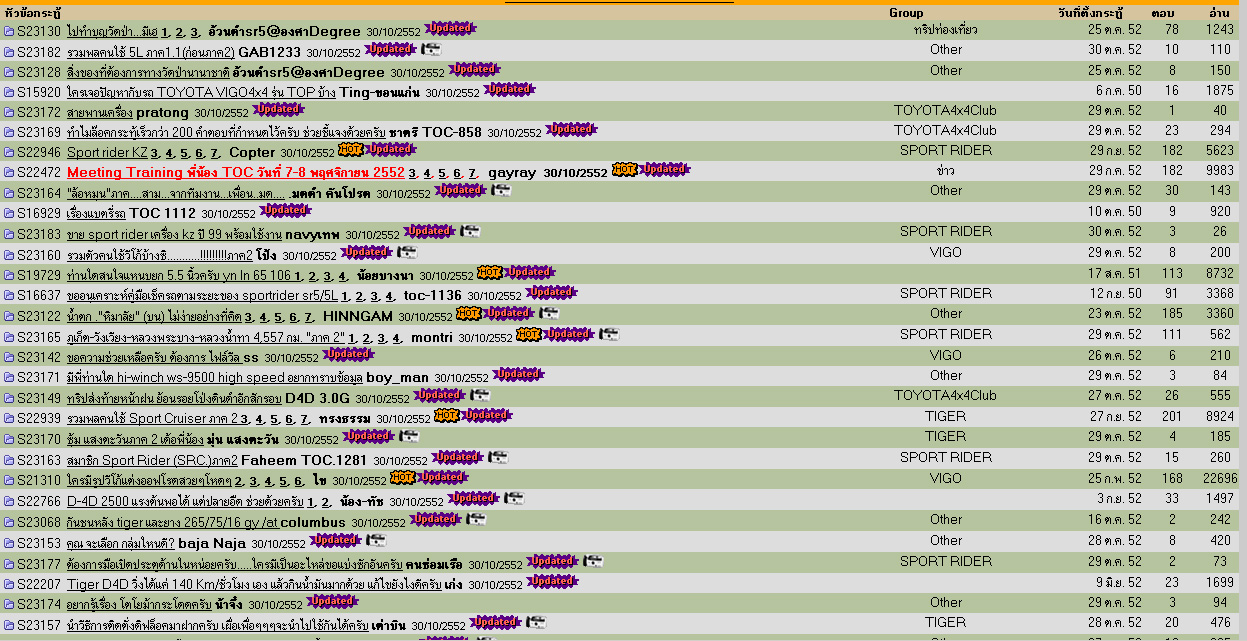This screenshot has width=1247, height=641.
Task: Click the HOT badge on thread S21310
Action: [402, 479]
